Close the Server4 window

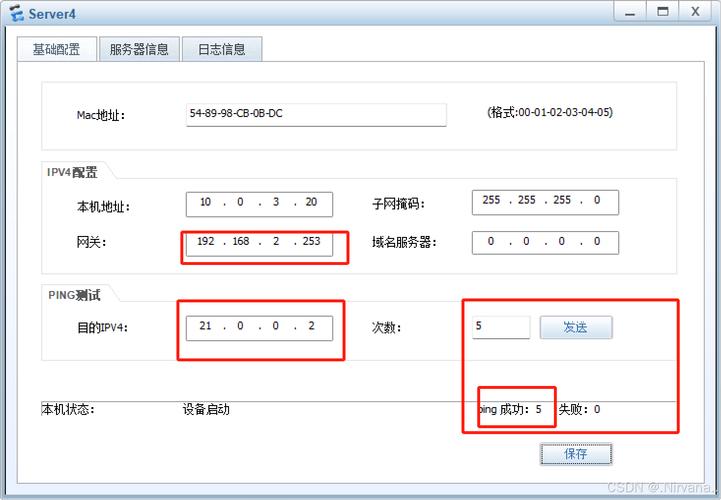[695, 12]
